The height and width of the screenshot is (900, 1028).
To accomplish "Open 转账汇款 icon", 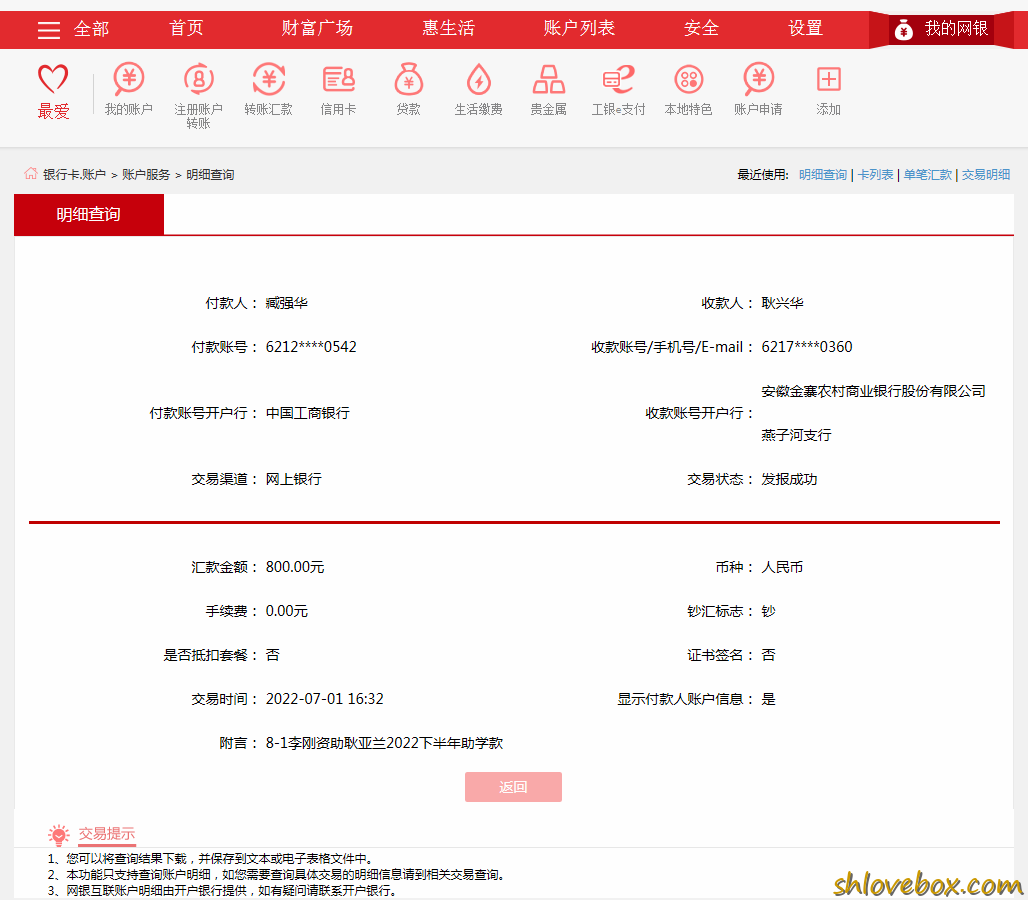I will click(x=269, y=79).
